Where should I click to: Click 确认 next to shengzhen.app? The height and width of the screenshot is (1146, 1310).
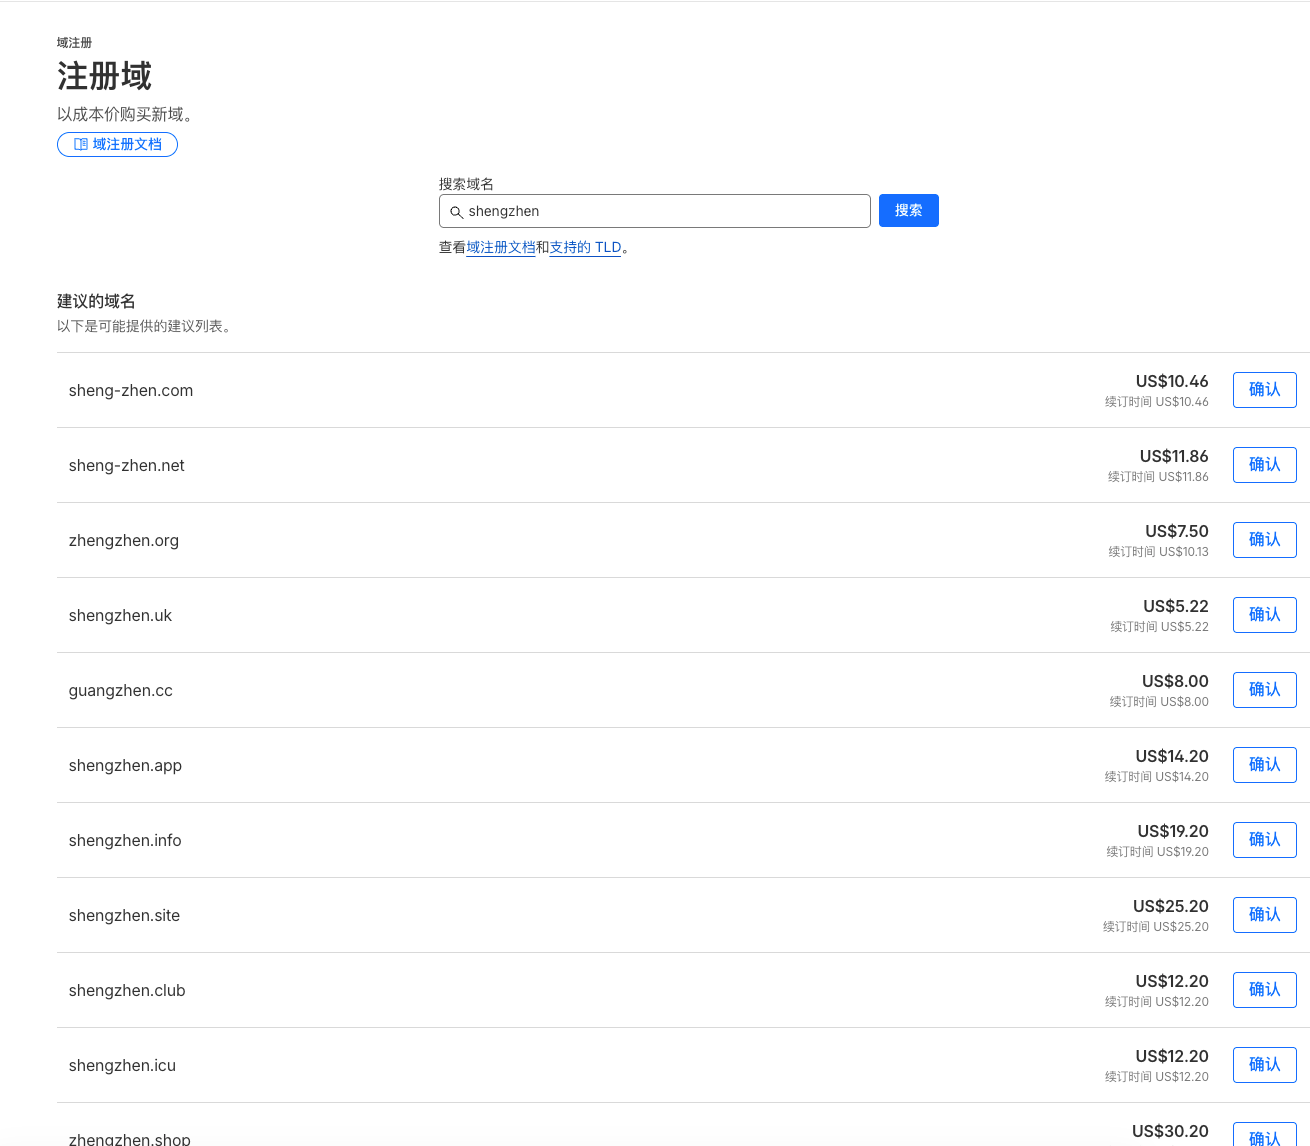click(x=1264, y=765)
